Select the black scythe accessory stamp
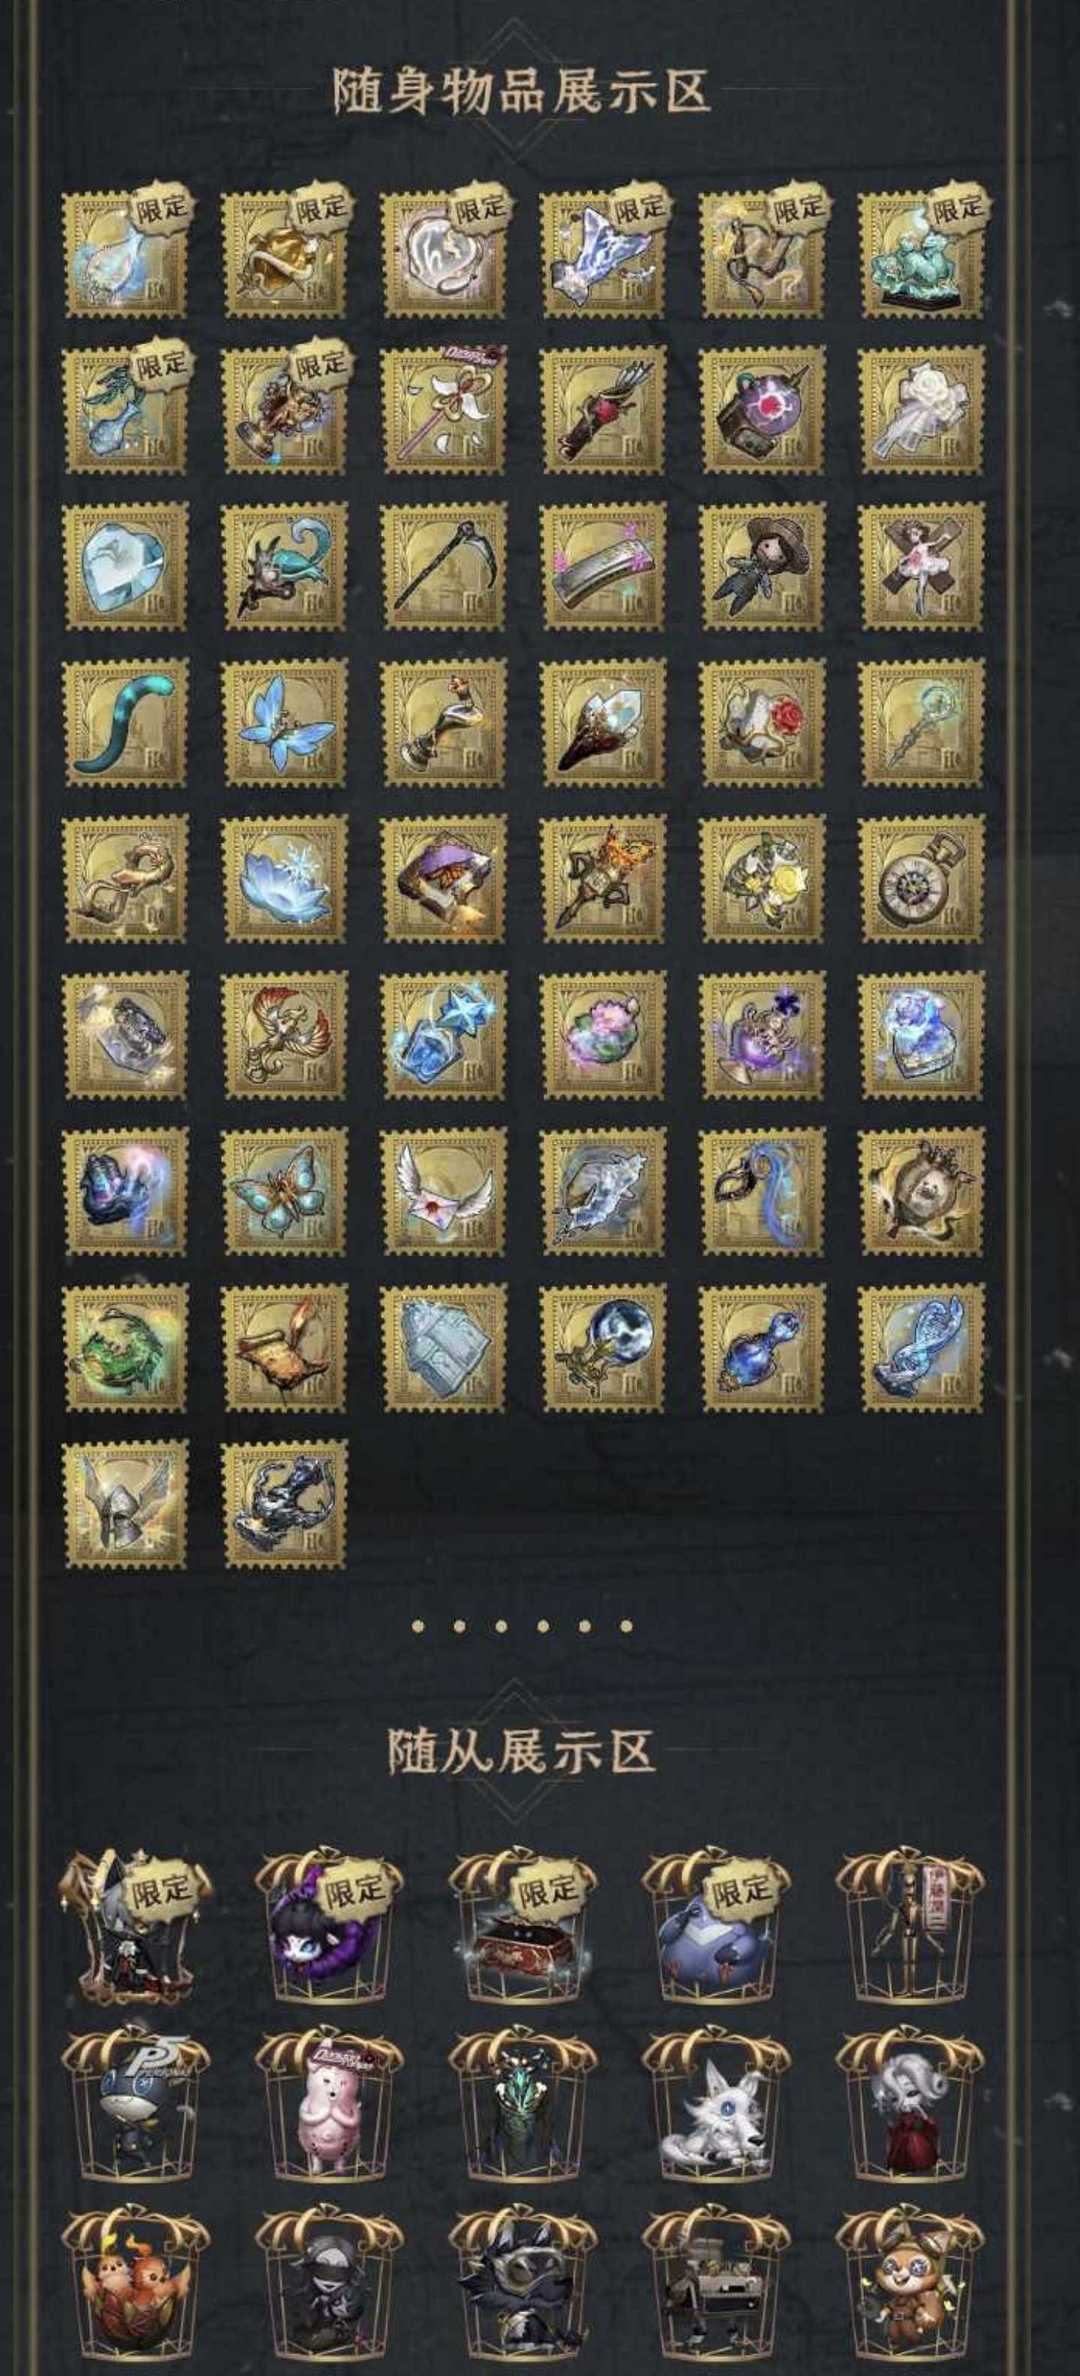This screenshot has height=2376, width=1080. [443, 566]
